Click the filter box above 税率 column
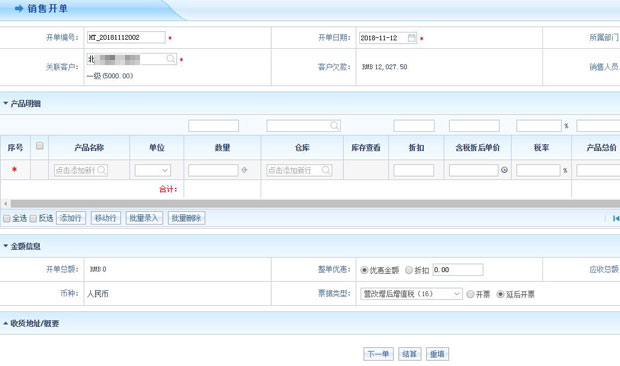 tap(539, 126)
